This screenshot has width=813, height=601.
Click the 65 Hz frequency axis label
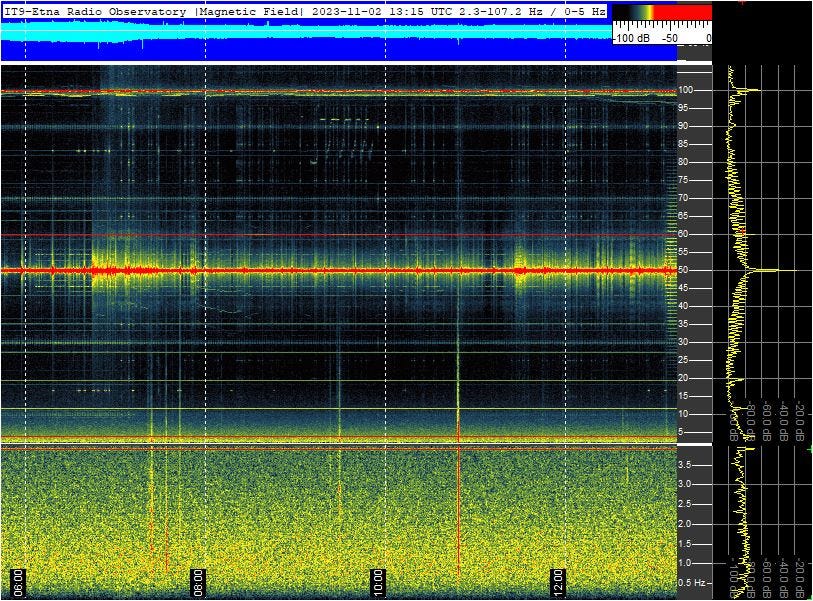(x=683, y=216)
